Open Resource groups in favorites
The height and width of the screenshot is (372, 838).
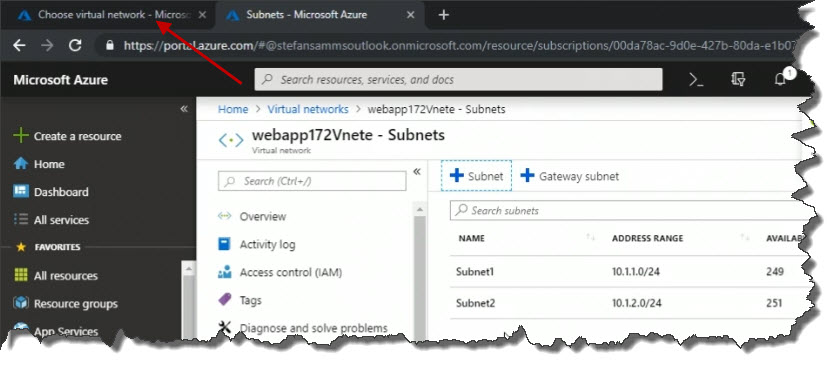coord(75,304)
